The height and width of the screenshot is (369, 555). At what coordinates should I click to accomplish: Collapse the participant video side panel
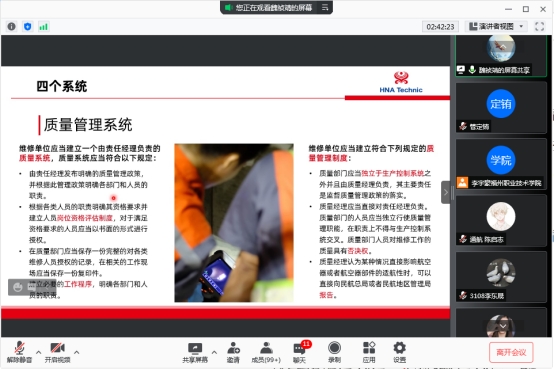446,192
